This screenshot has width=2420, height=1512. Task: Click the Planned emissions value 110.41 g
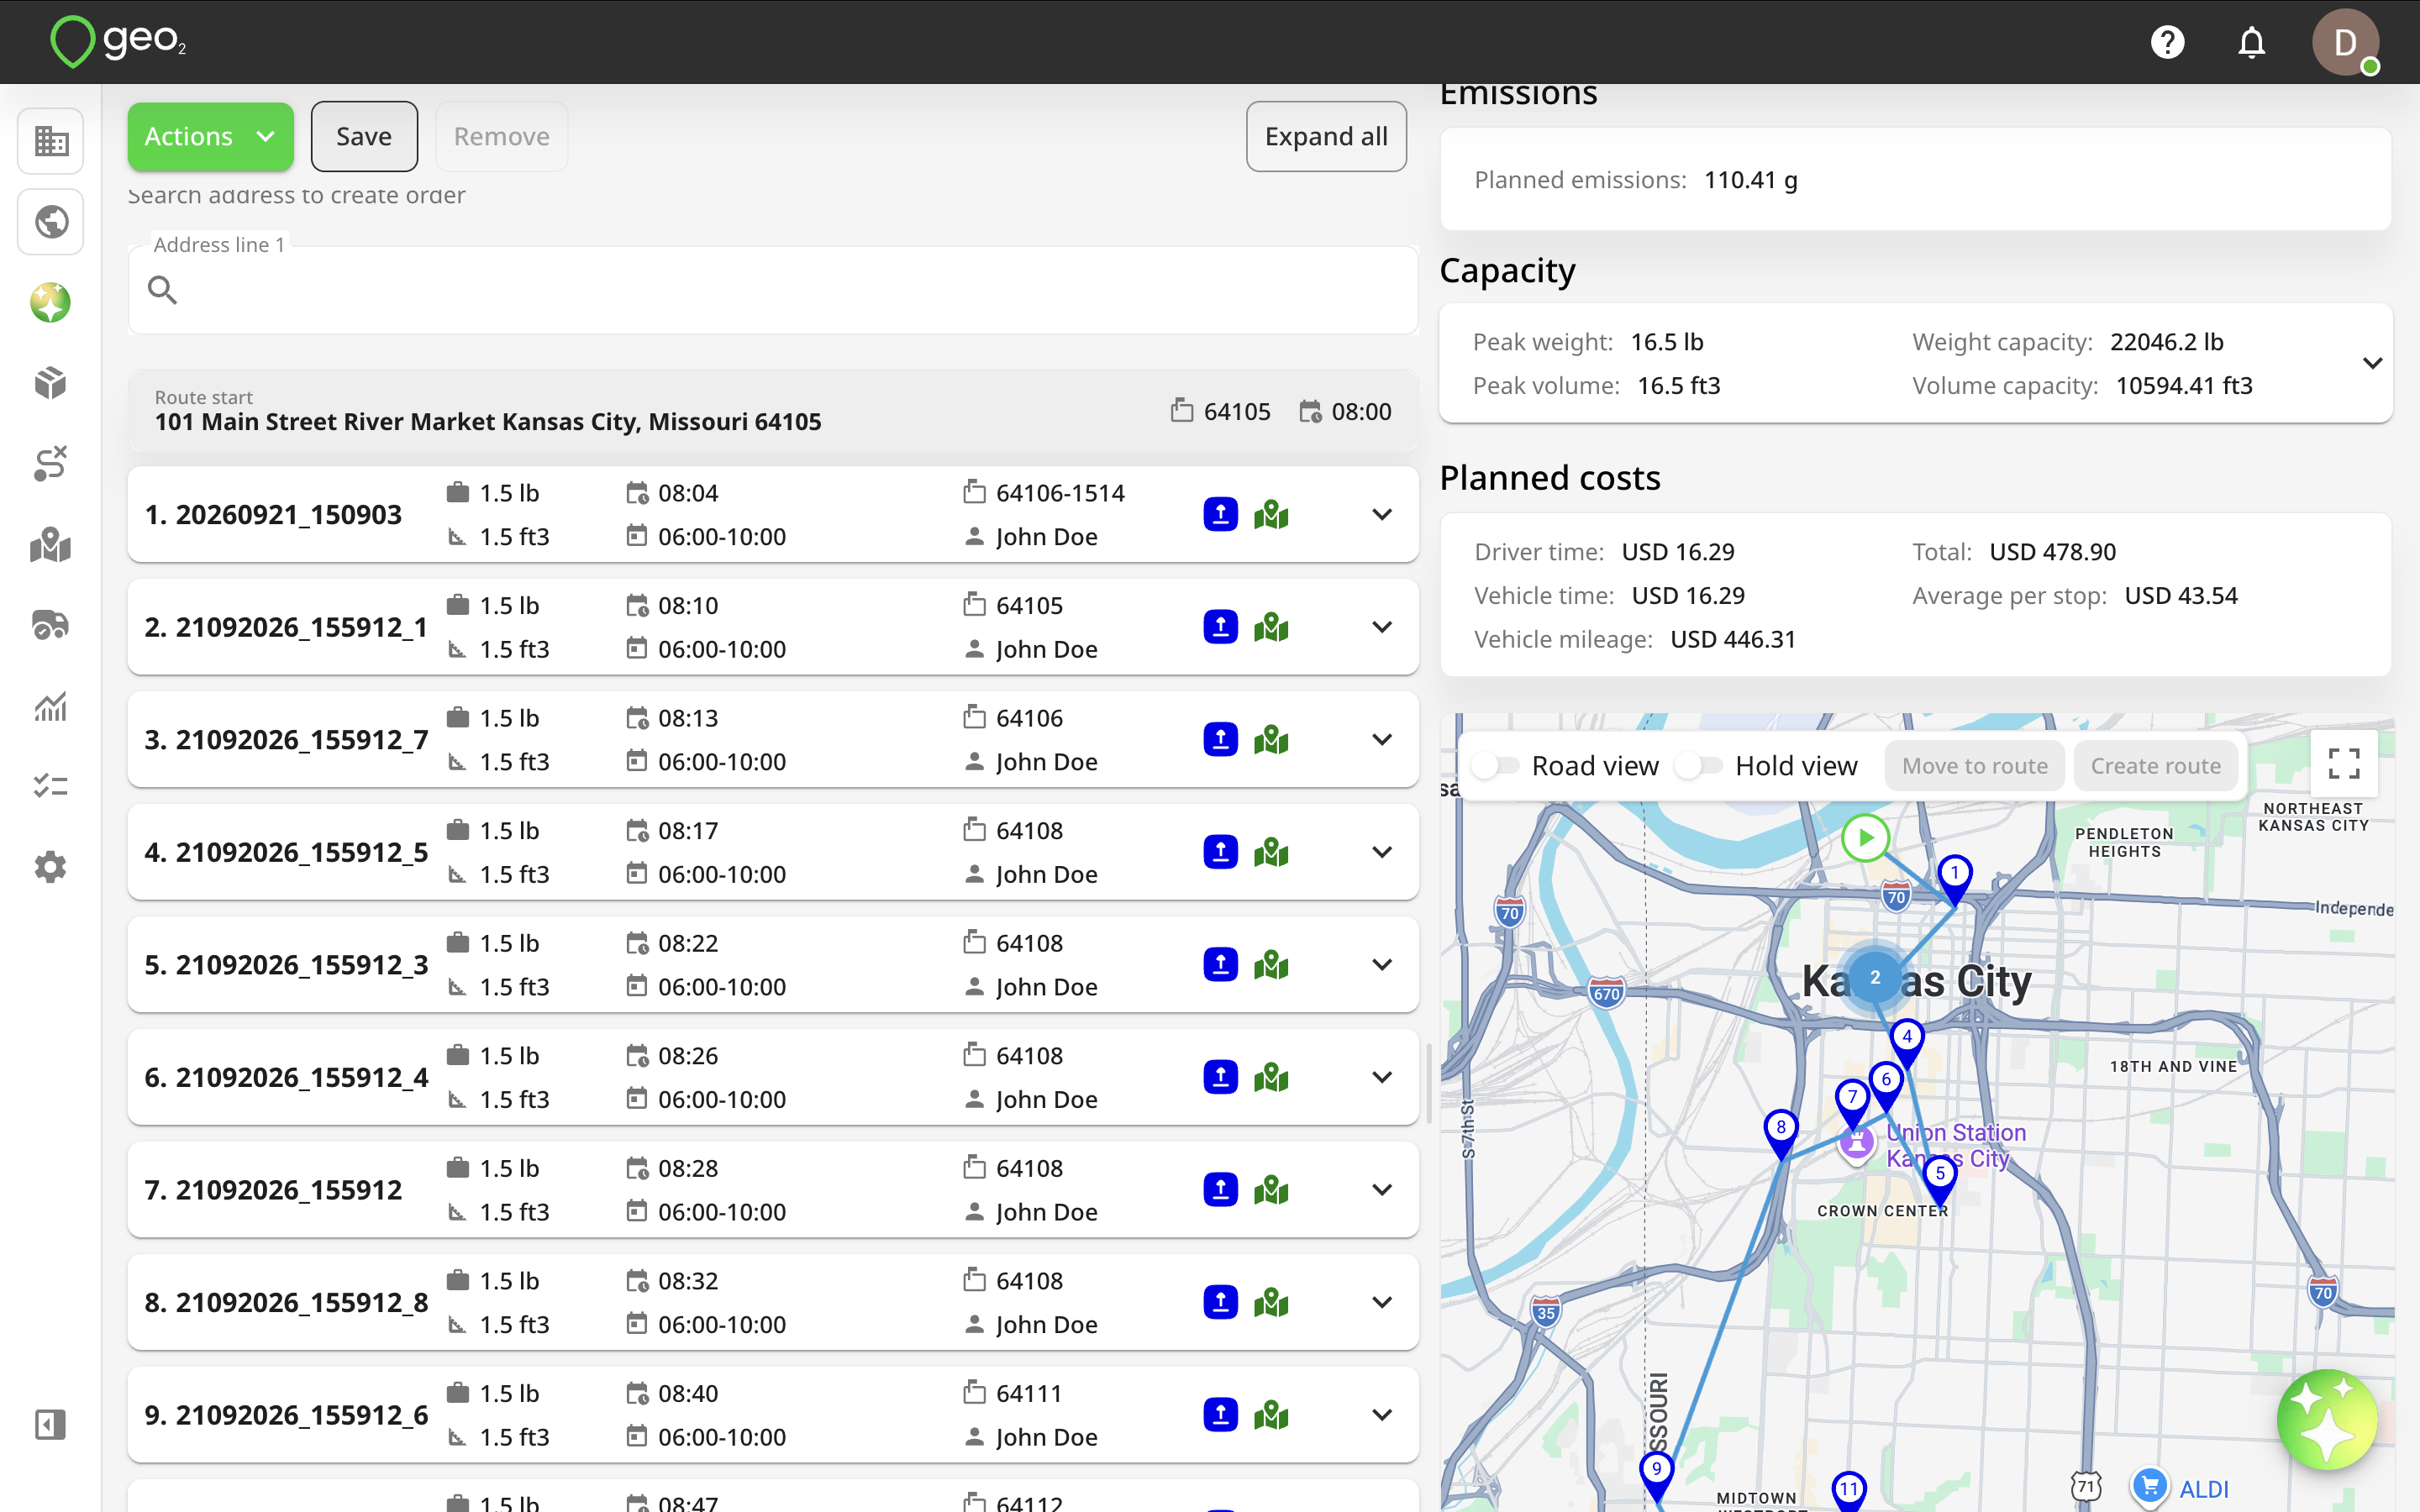tap(1750, 180)
